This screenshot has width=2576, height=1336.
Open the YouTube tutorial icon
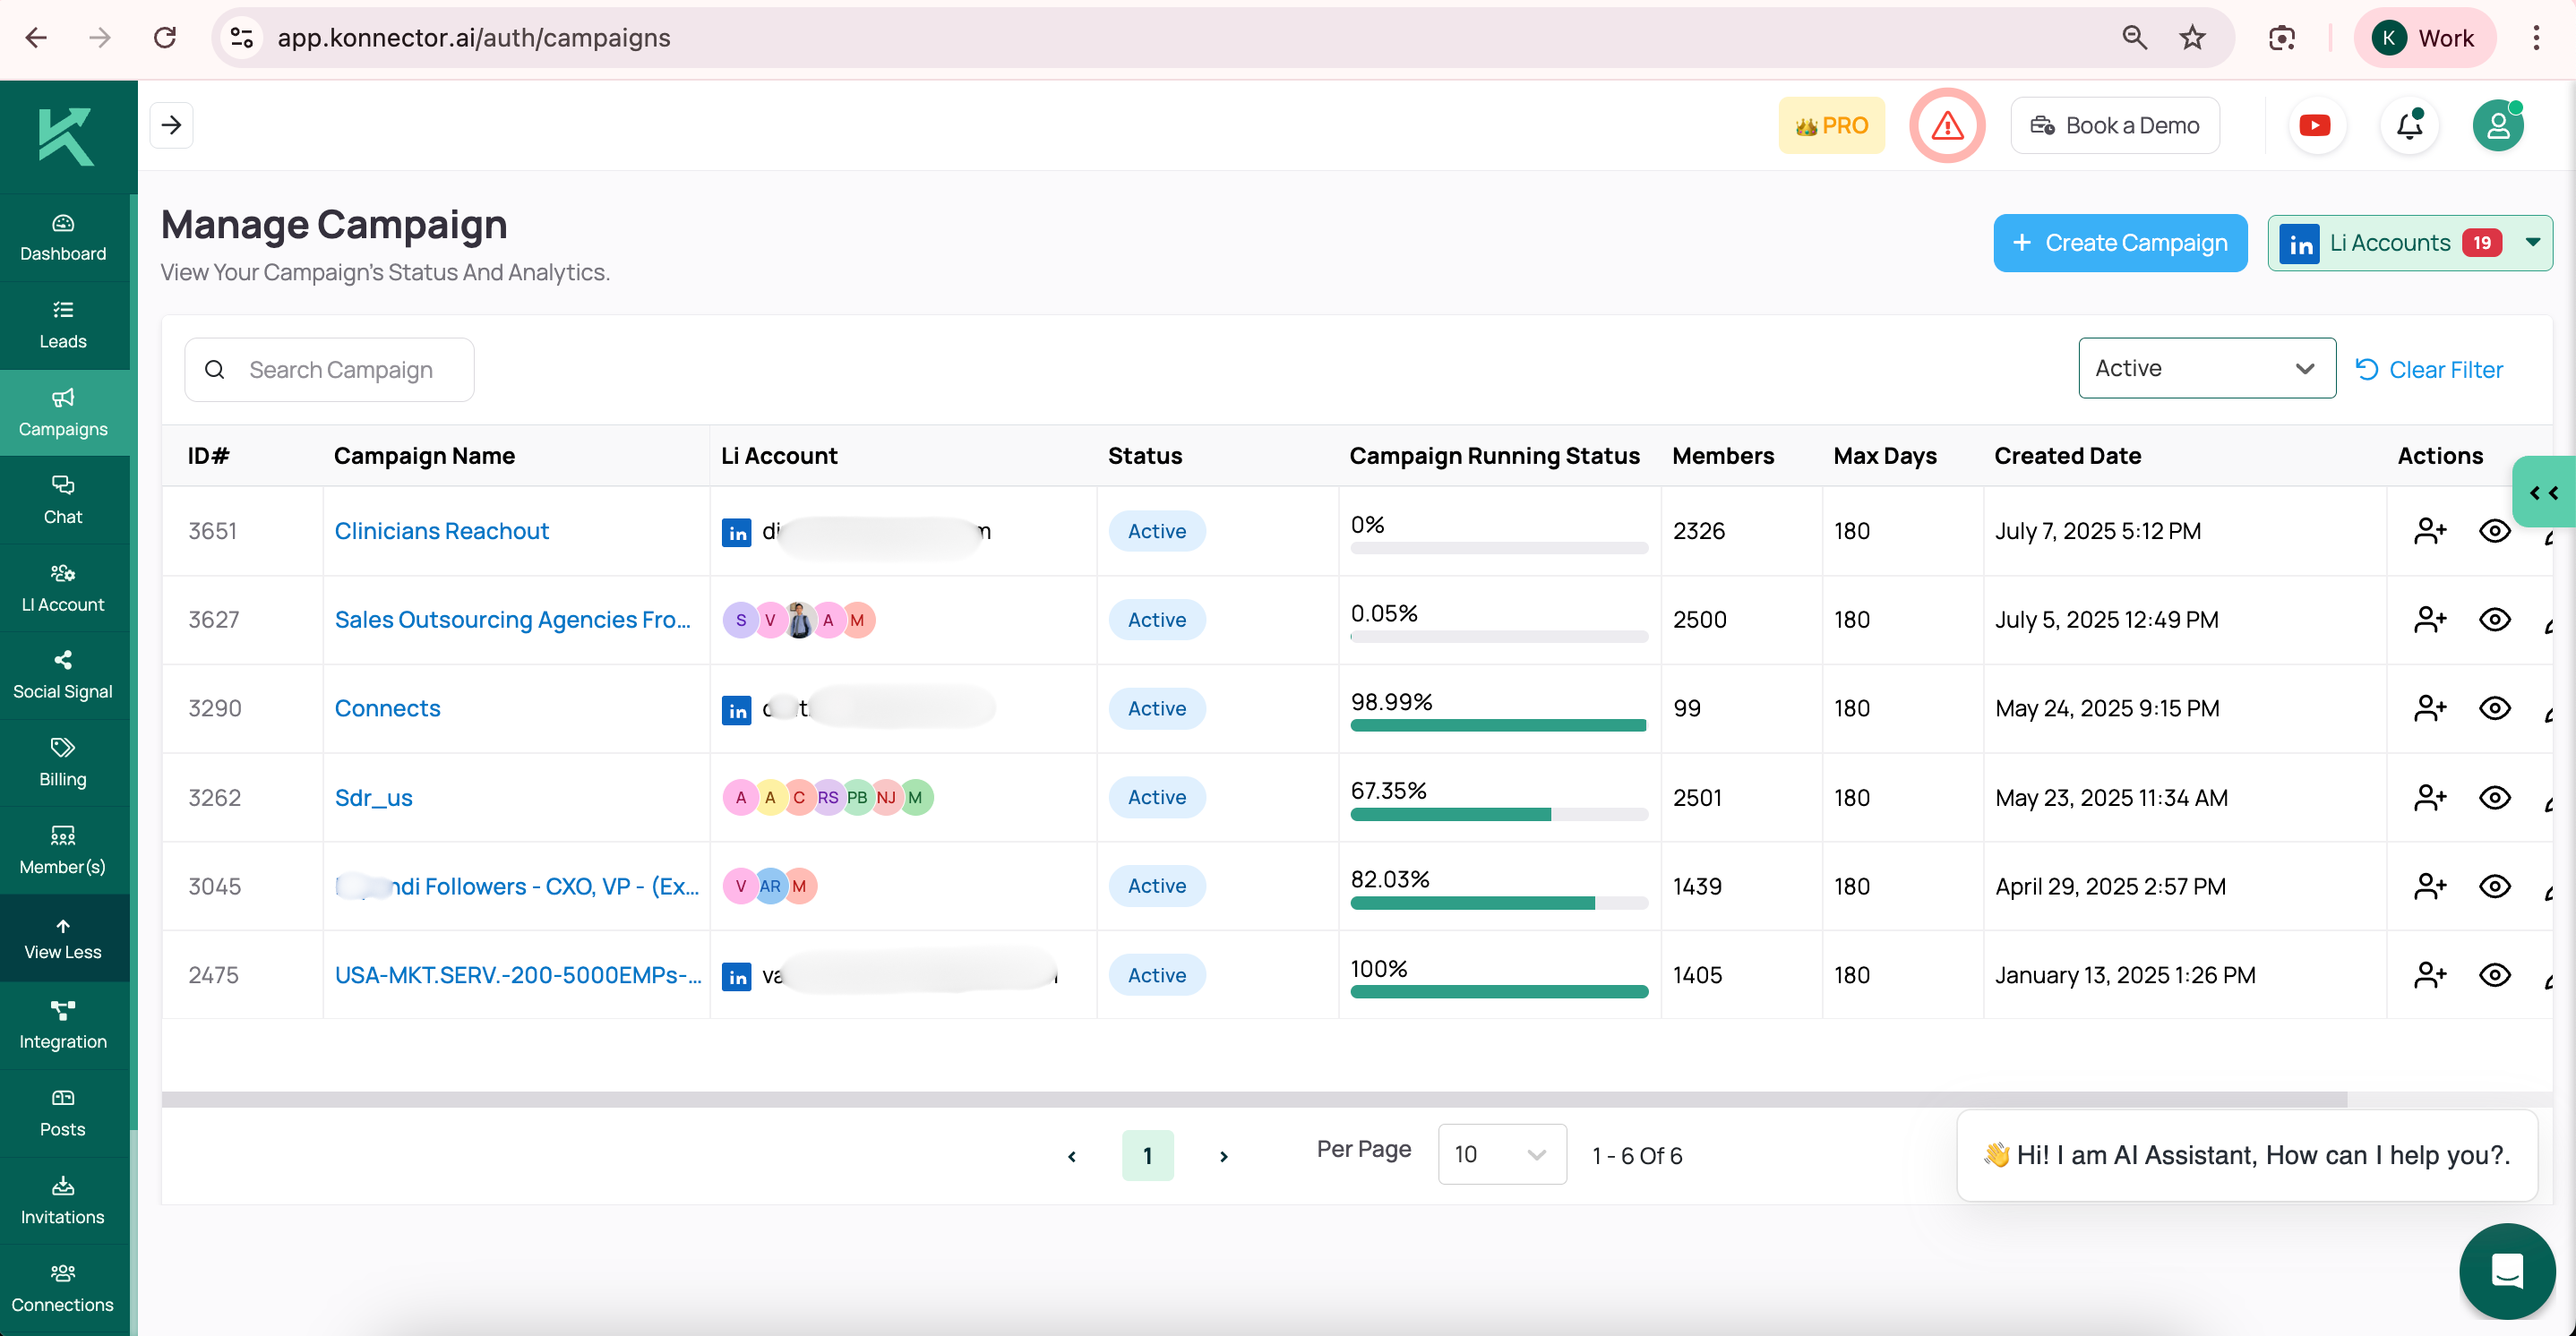(2314, 125)
